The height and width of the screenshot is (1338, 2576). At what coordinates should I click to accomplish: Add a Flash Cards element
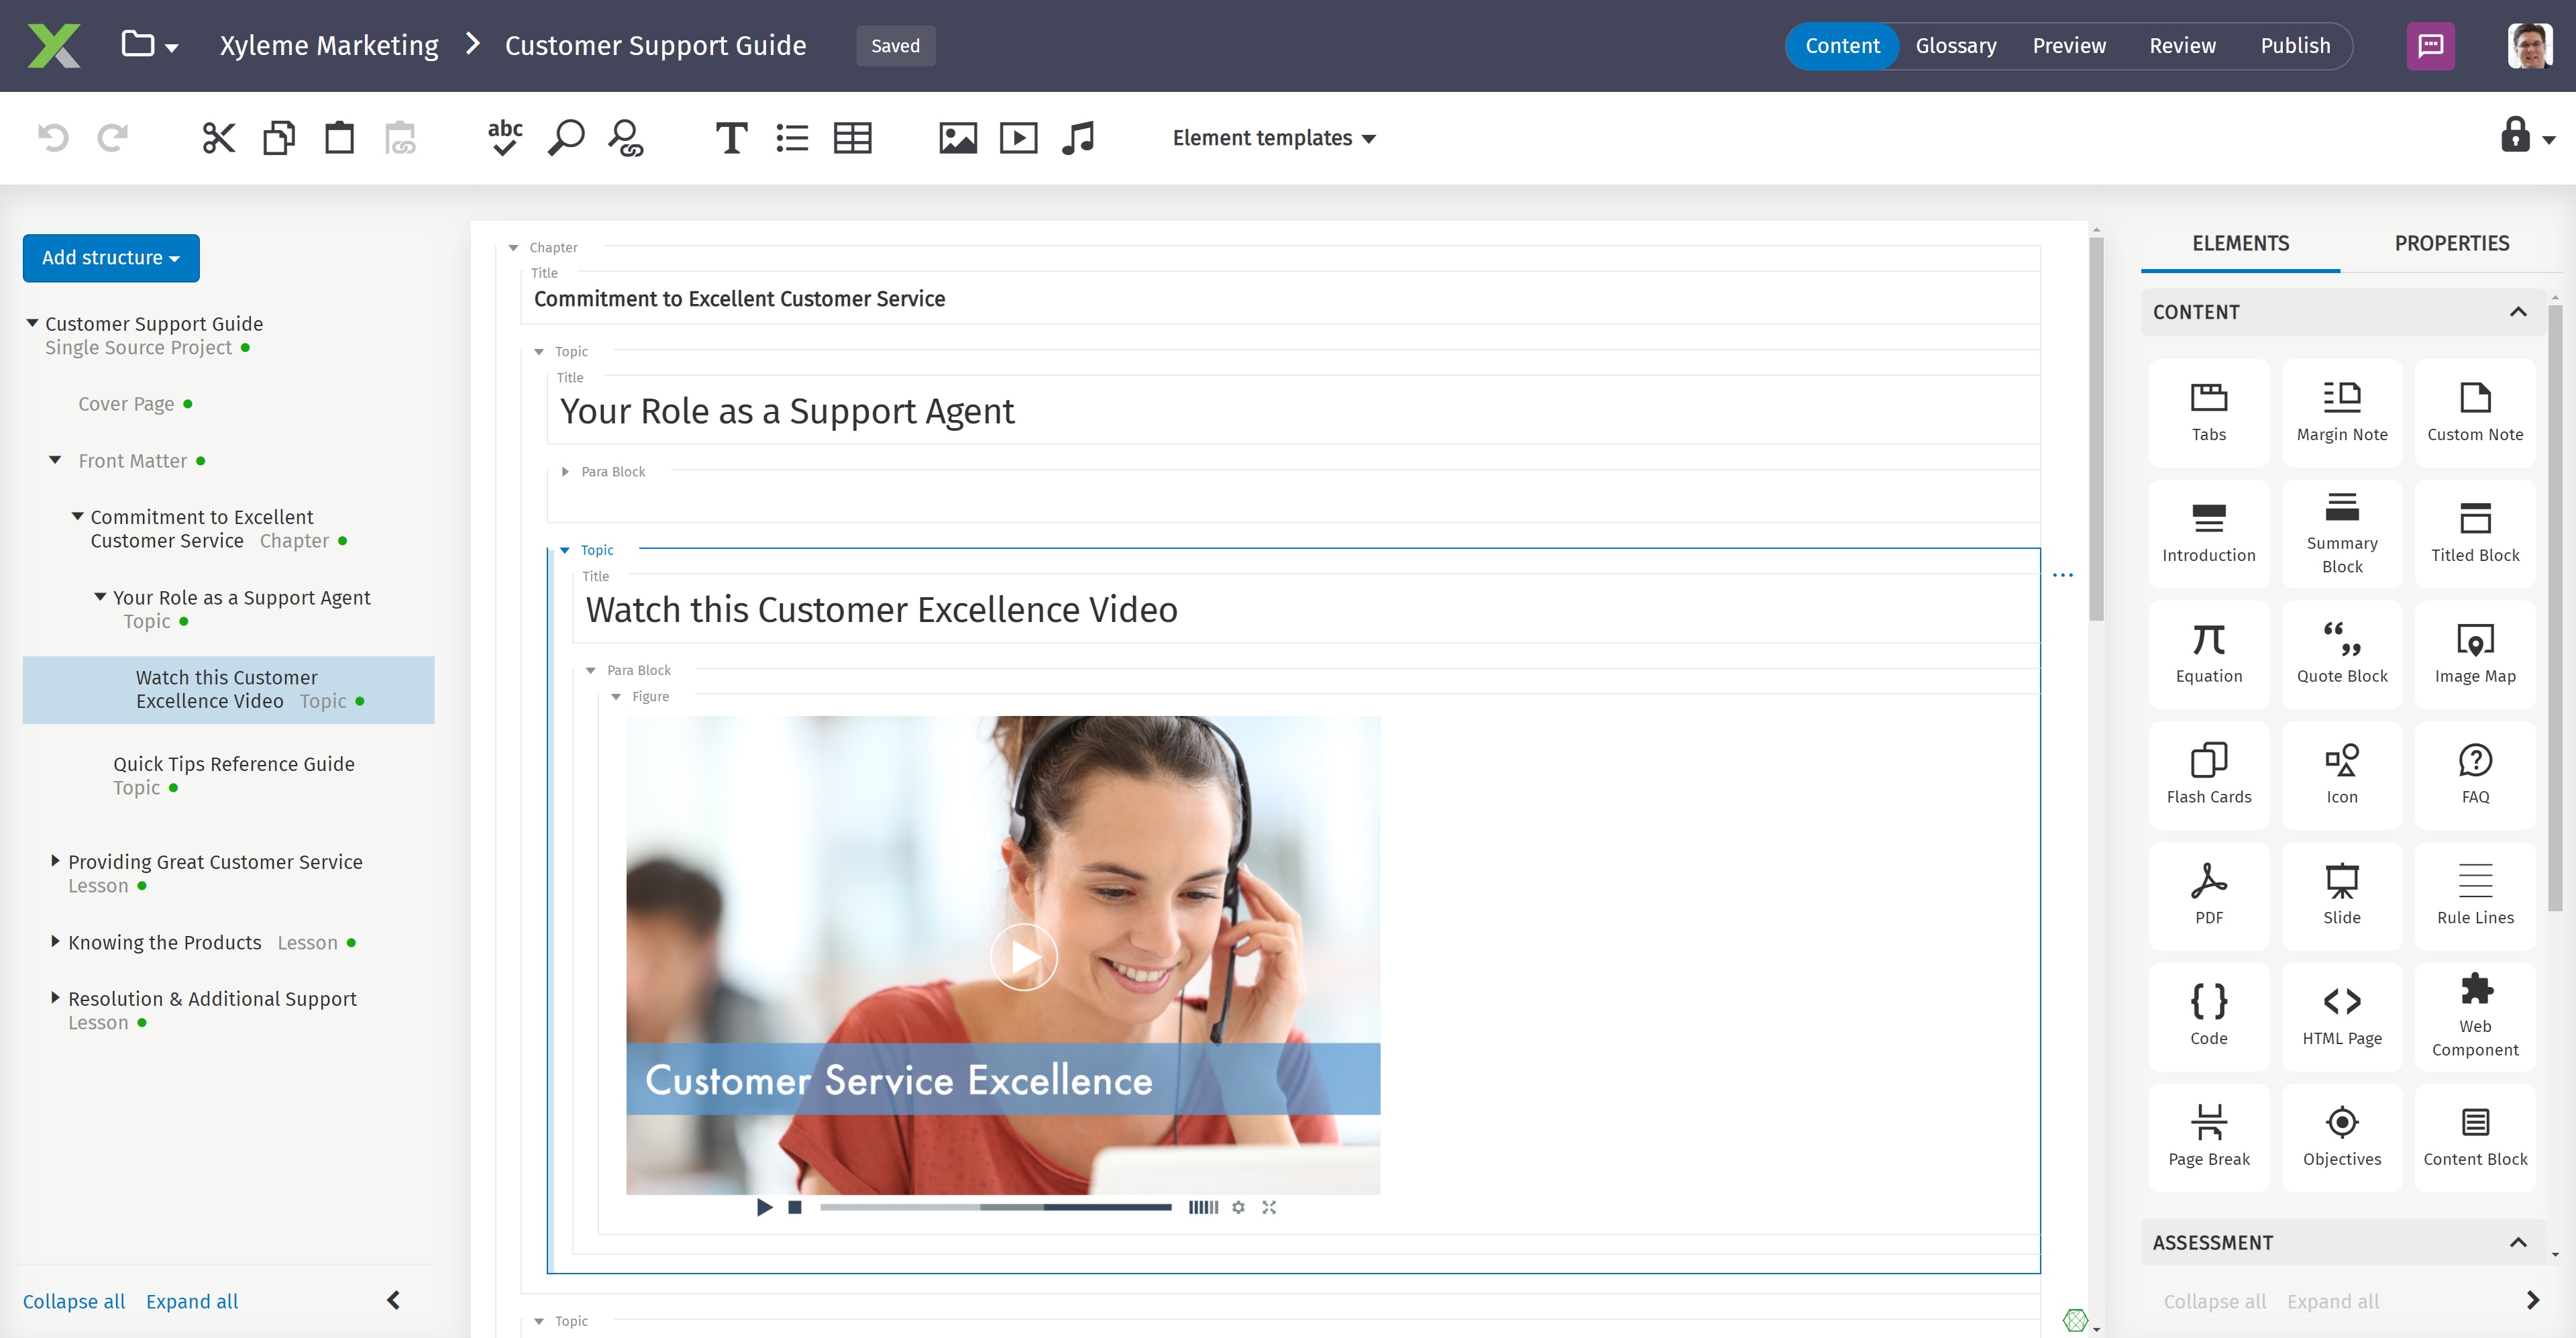tap(2209, 774)
